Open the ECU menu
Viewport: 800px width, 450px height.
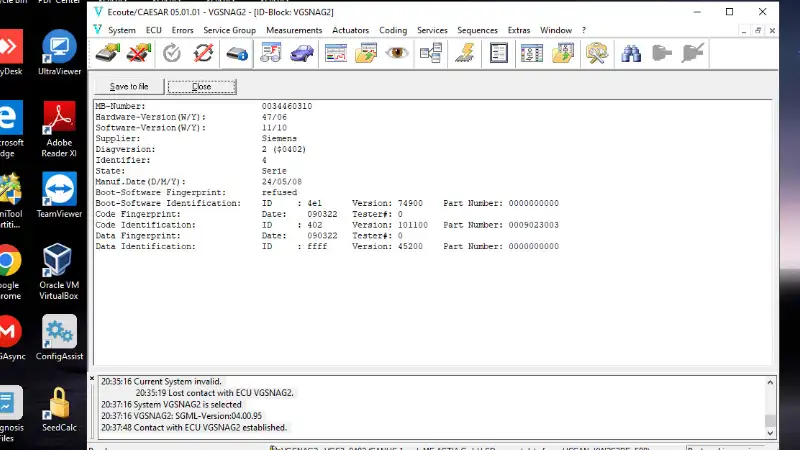click(154, 31)
